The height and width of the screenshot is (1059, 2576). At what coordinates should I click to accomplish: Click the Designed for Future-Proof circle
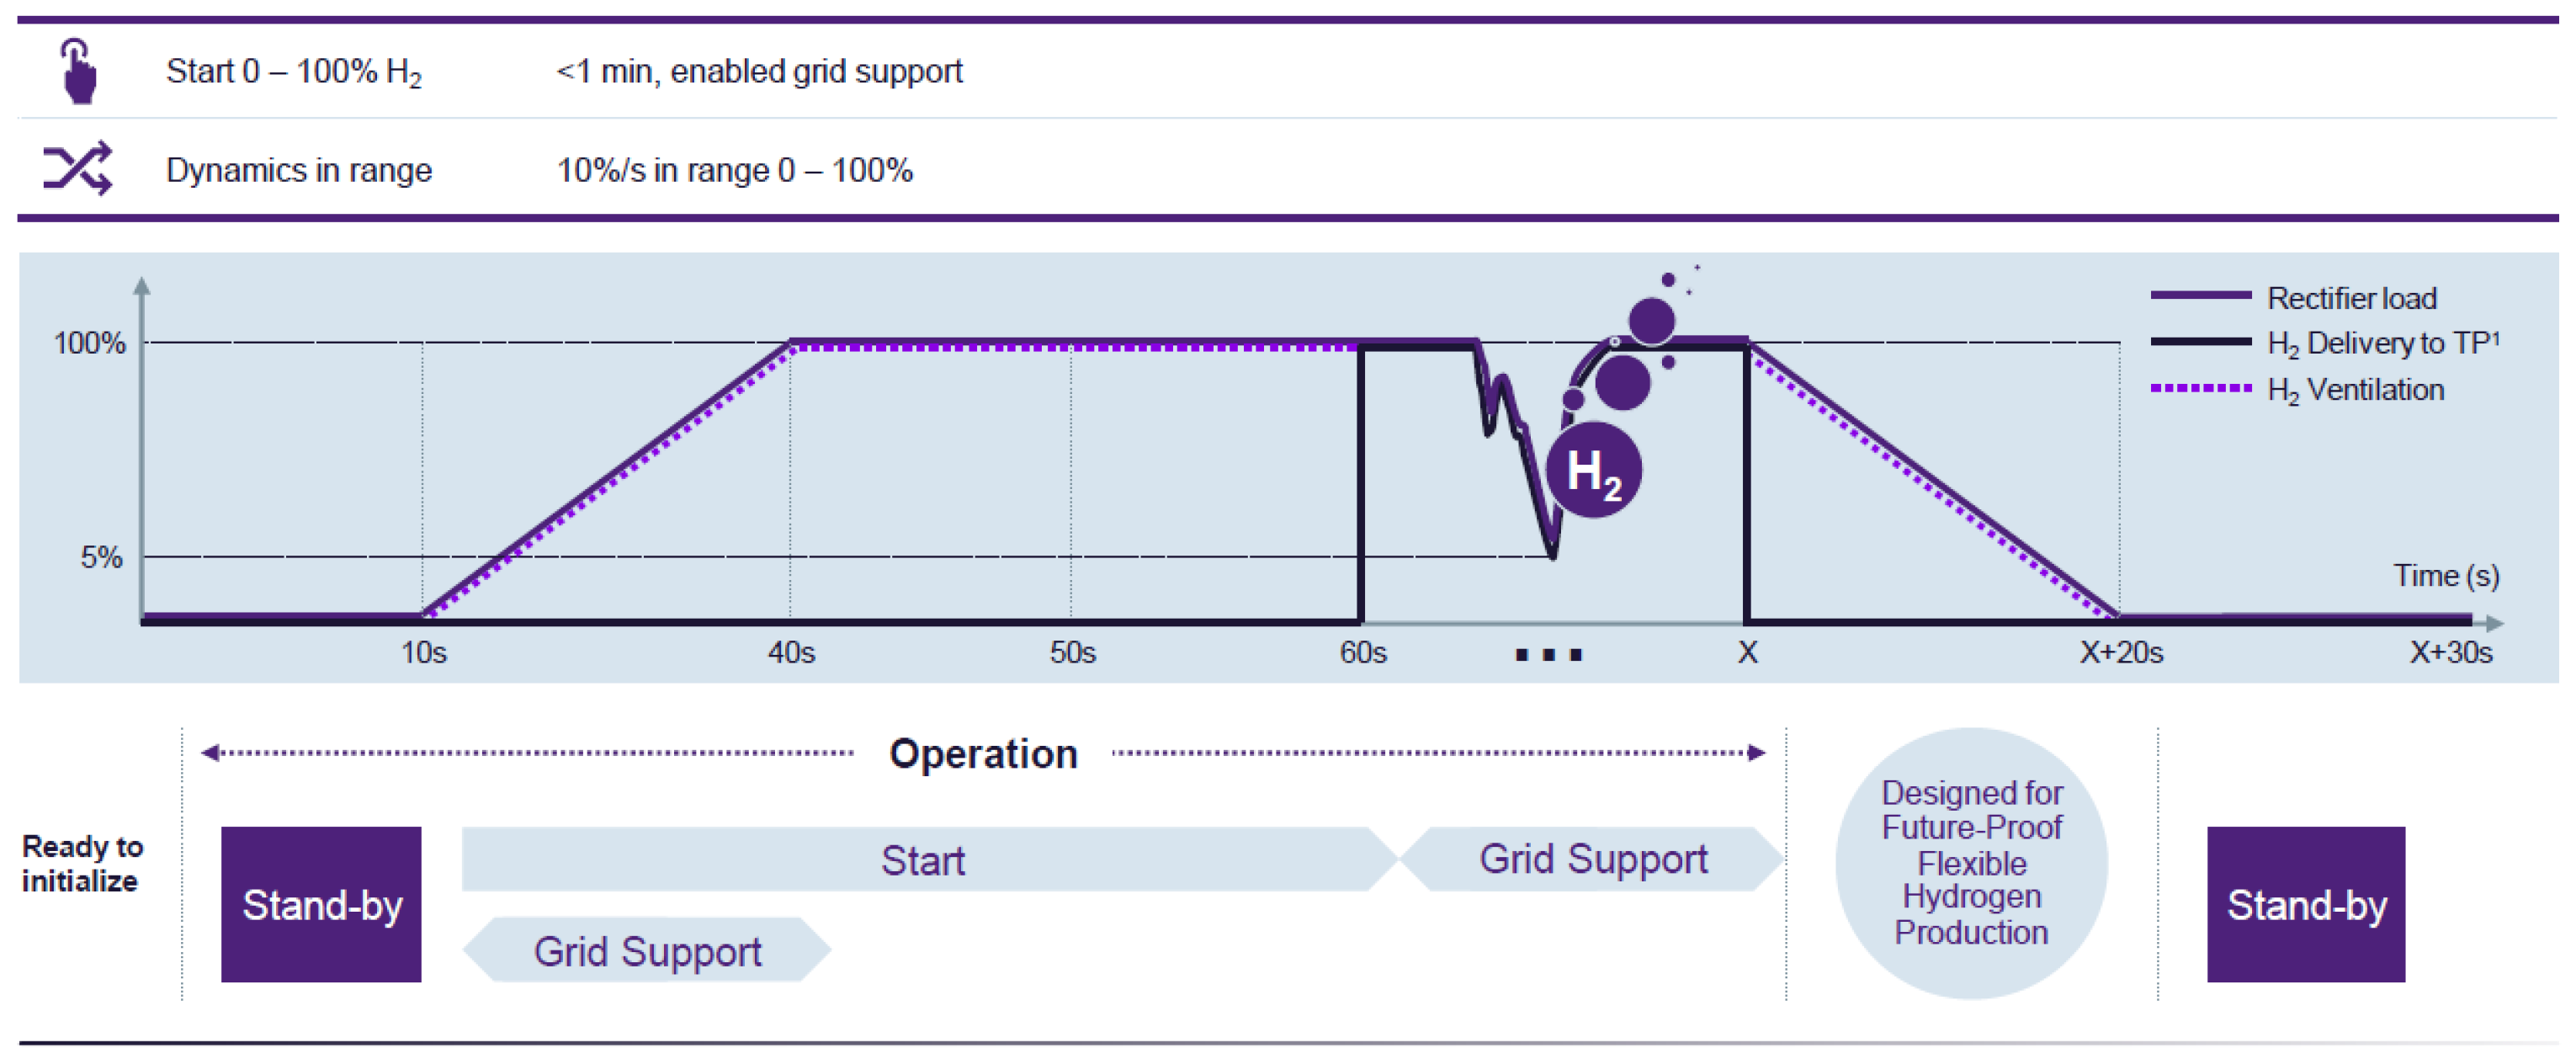tap(1971, 862)
